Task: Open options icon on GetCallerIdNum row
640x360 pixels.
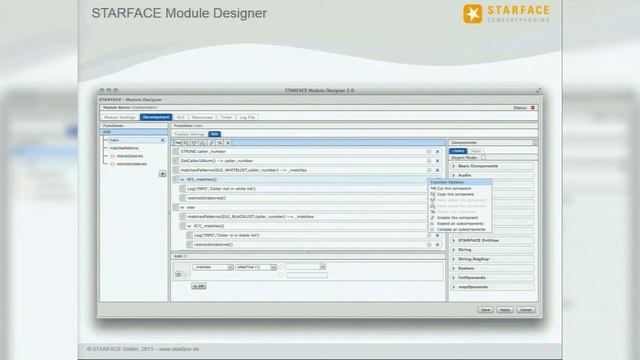Action: point(429,161)
